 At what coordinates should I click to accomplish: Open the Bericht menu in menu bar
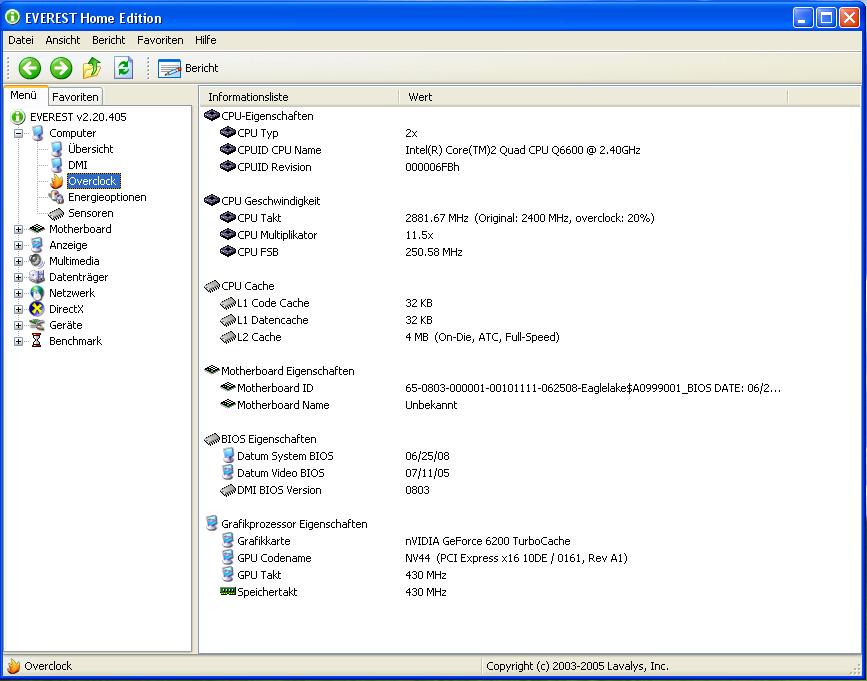point(109,40)
